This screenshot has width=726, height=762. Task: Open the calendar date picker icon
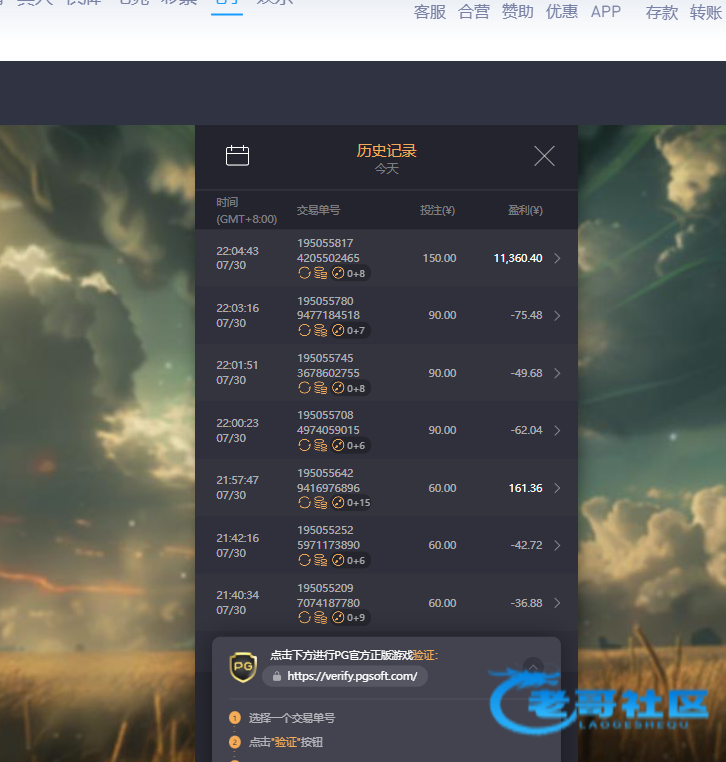(x=237, y=156)
